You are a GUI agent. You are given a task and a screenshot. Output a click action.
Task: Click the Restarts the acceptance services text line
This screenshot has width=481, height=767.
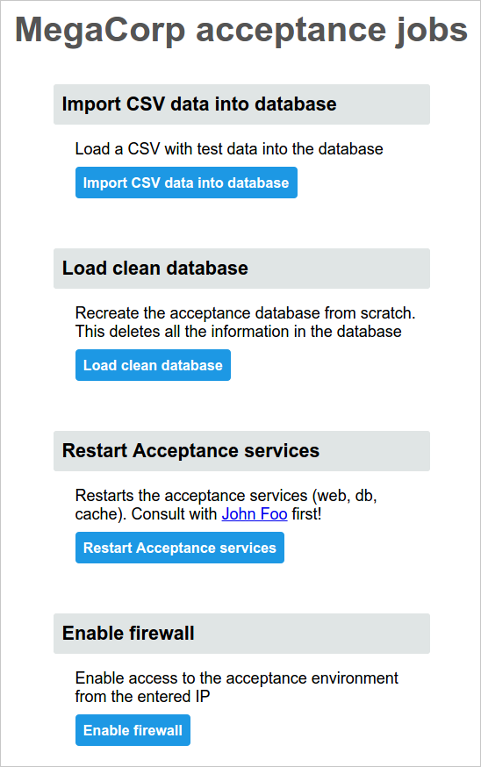coord(226,496)
